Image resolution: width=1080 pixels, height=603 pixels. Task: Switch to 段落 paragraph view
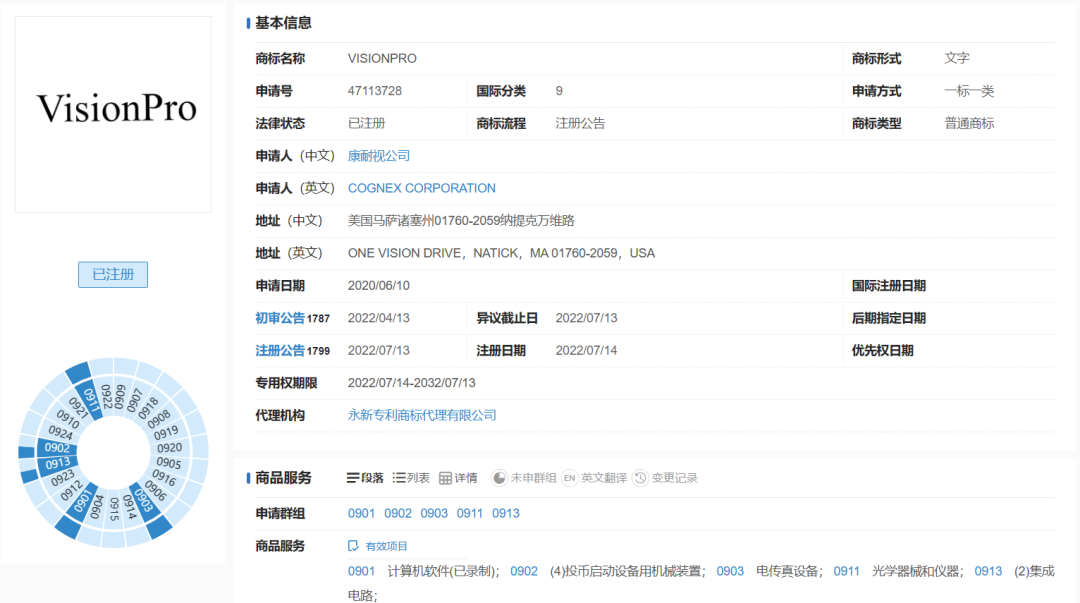365,478
